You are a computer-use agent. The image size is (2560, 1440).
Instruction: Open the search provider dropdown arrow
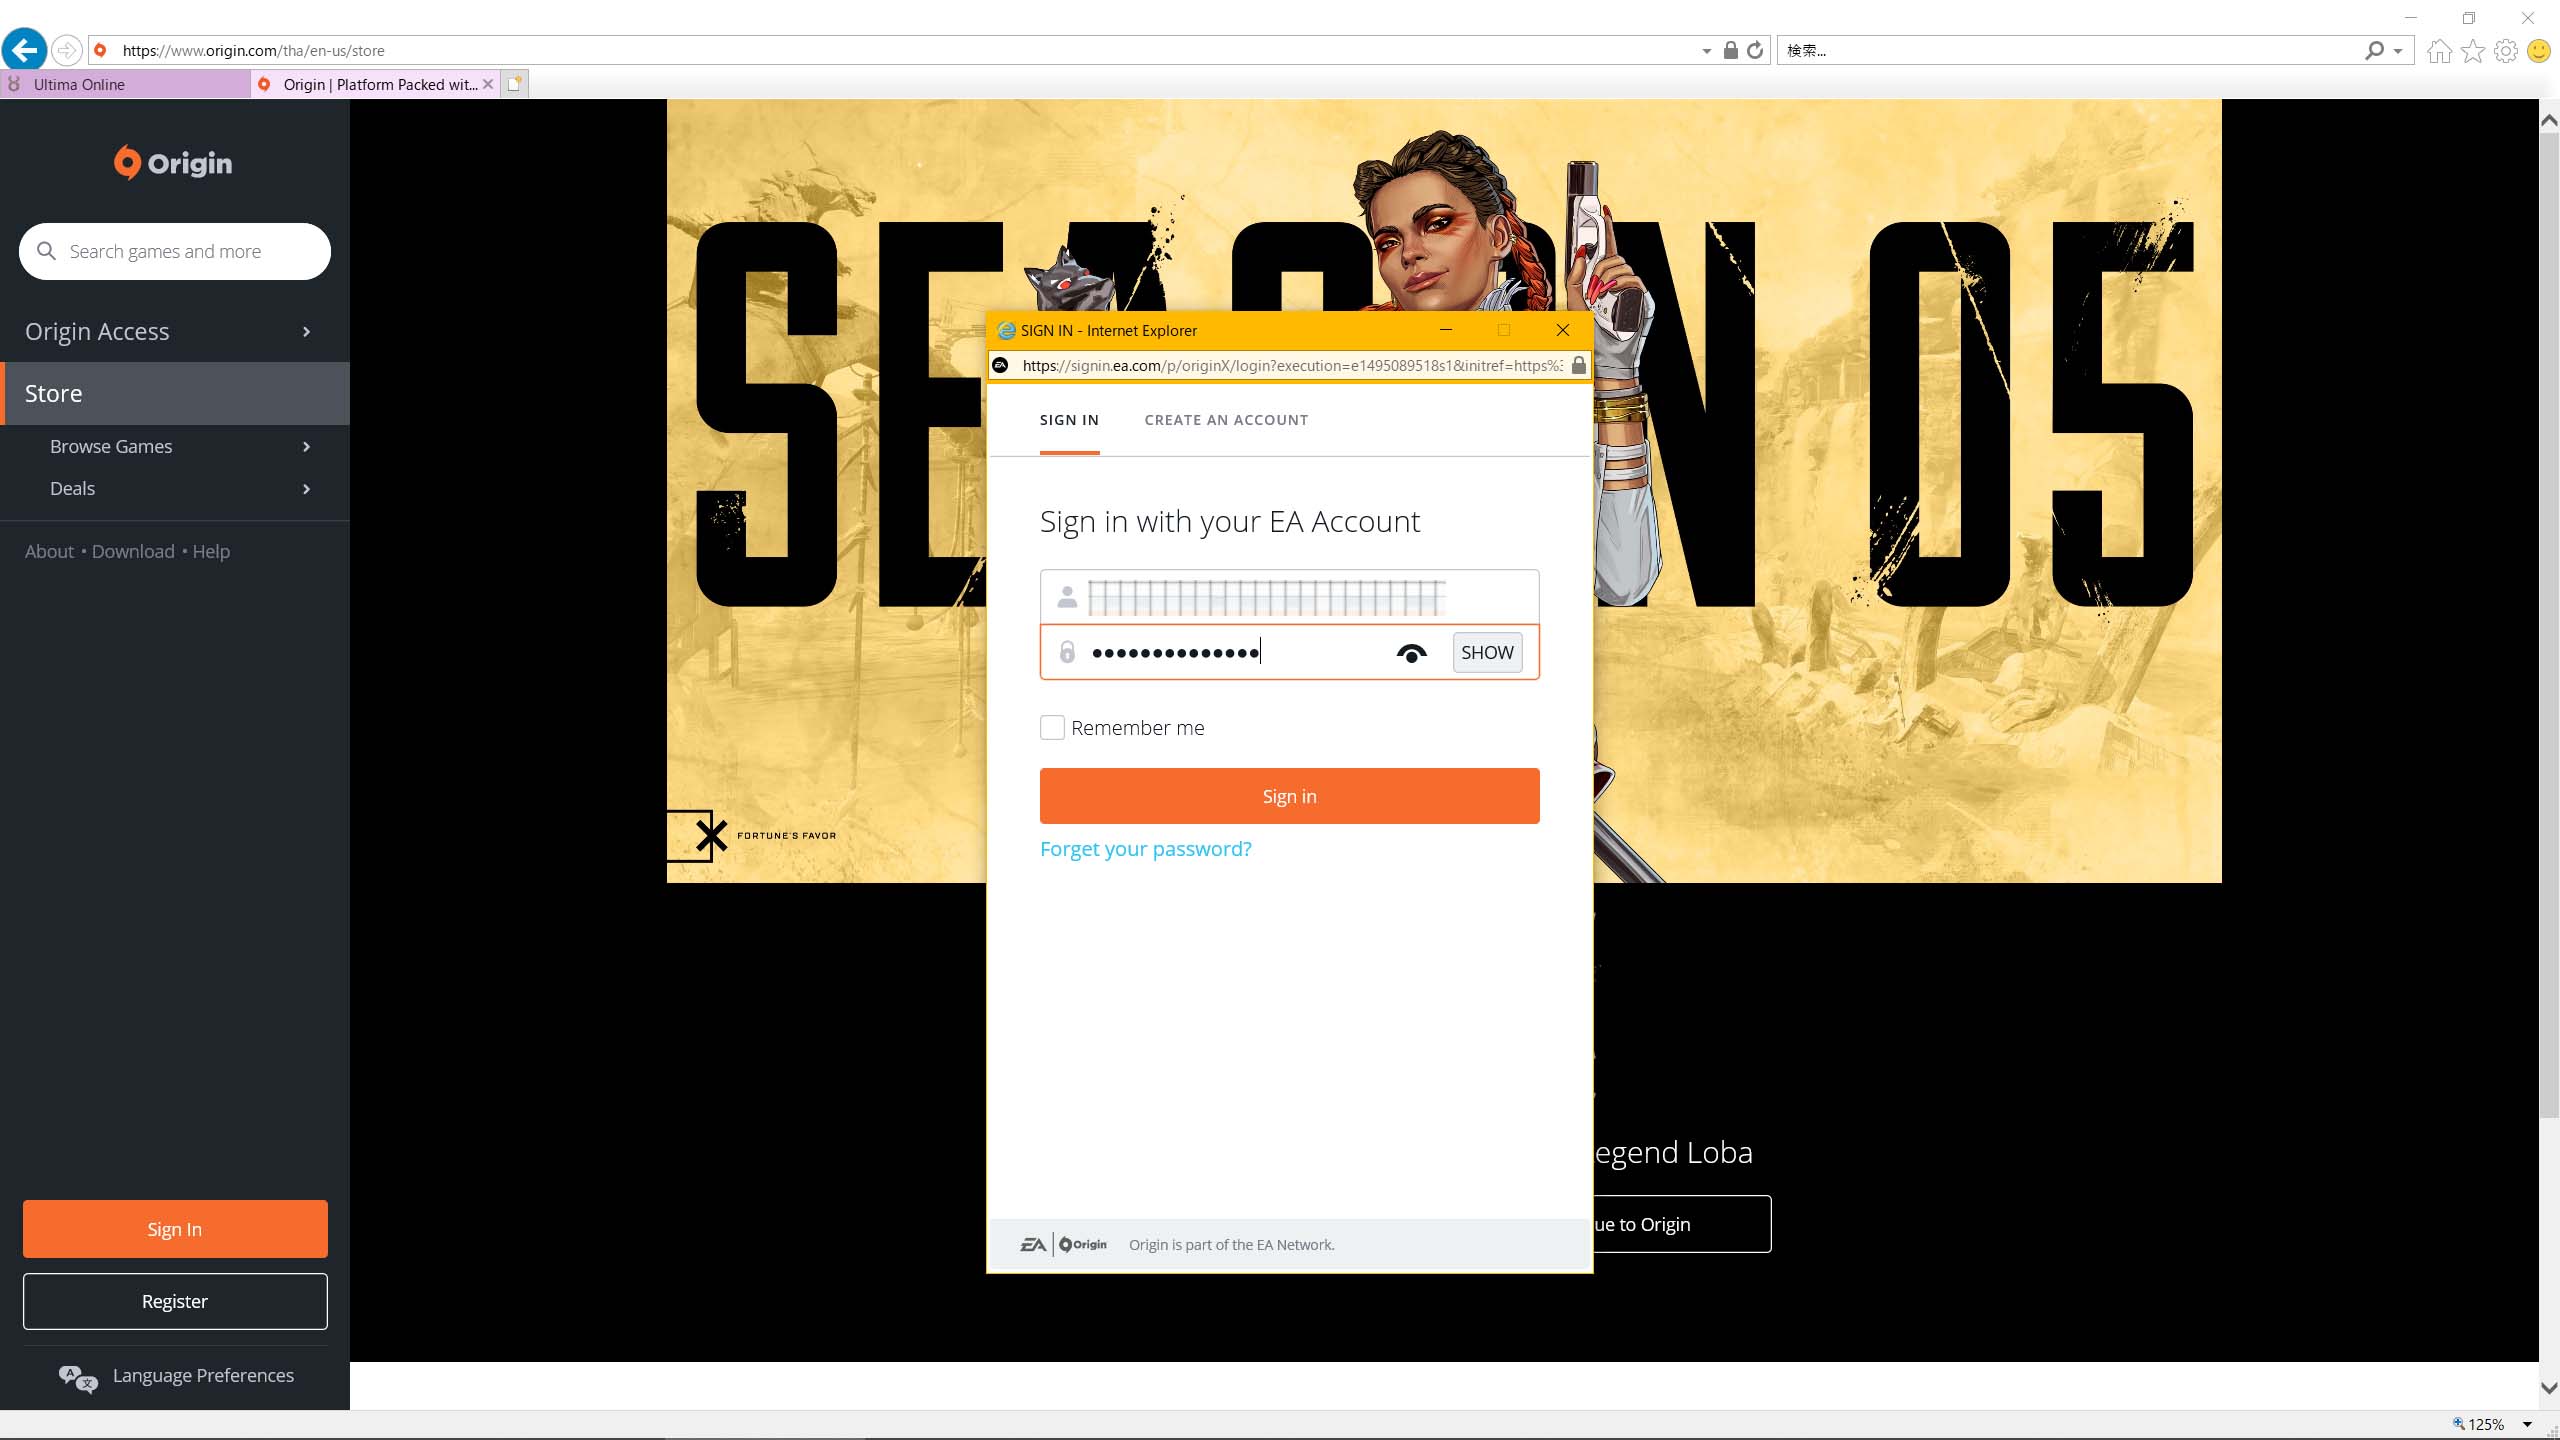[x=2398, y=51]
